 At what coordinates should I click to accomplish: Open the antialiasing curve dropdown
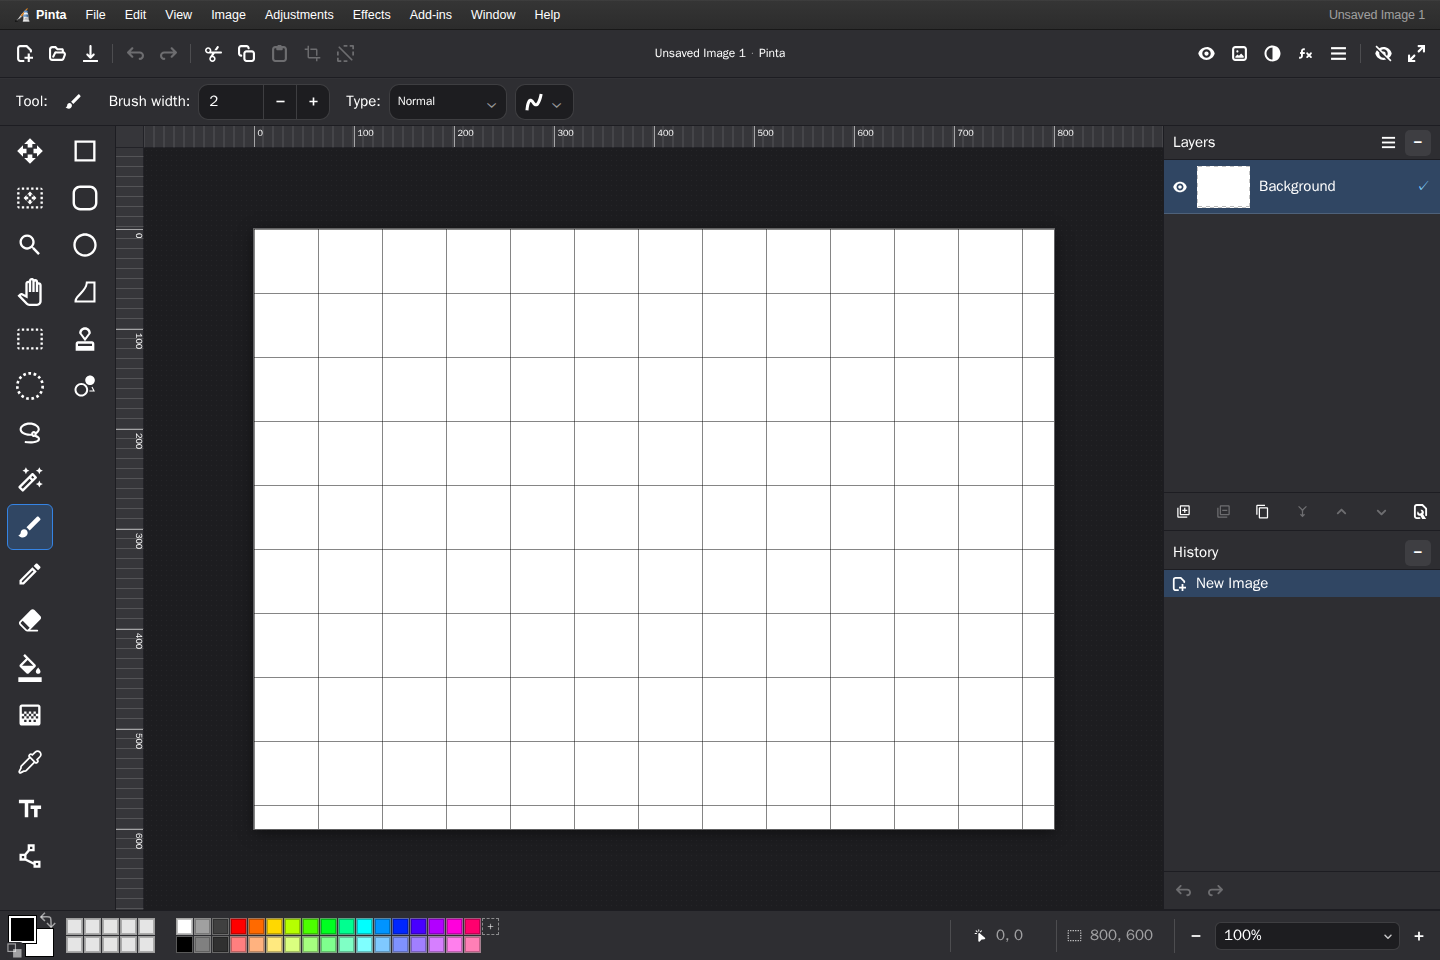544,102
